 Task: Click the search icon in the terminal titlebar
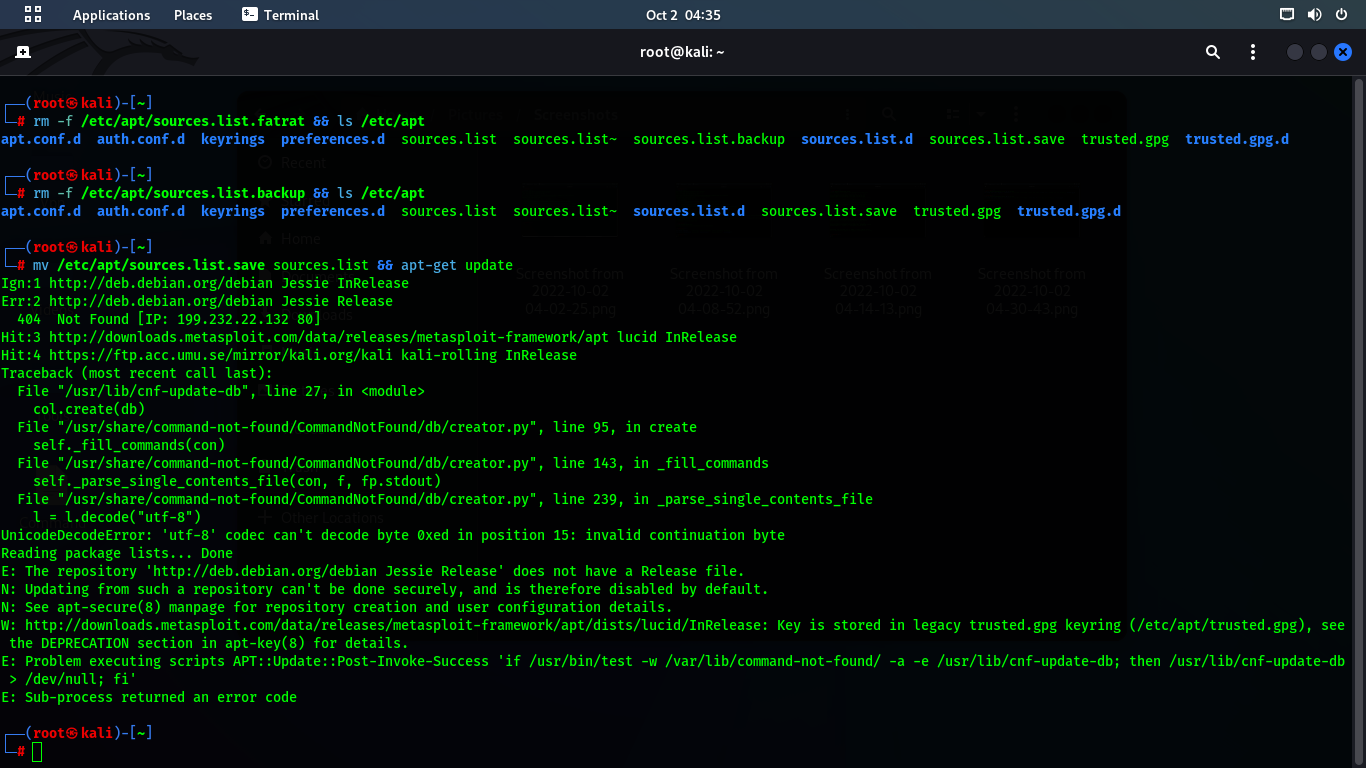1212,51
